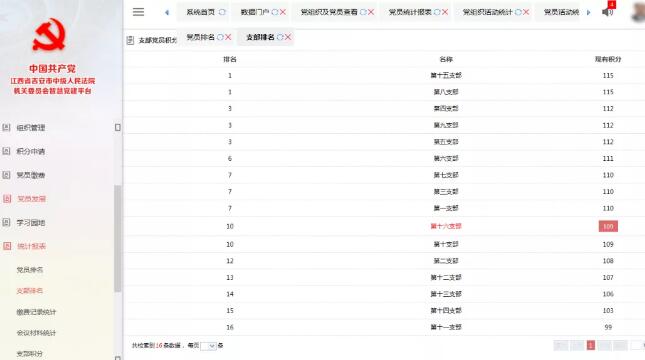Click the 积分申请 sidebar icon
Image resolution: width=645 pixels, height=360 pixels.
pyautogui.click(x=6, y=151)
